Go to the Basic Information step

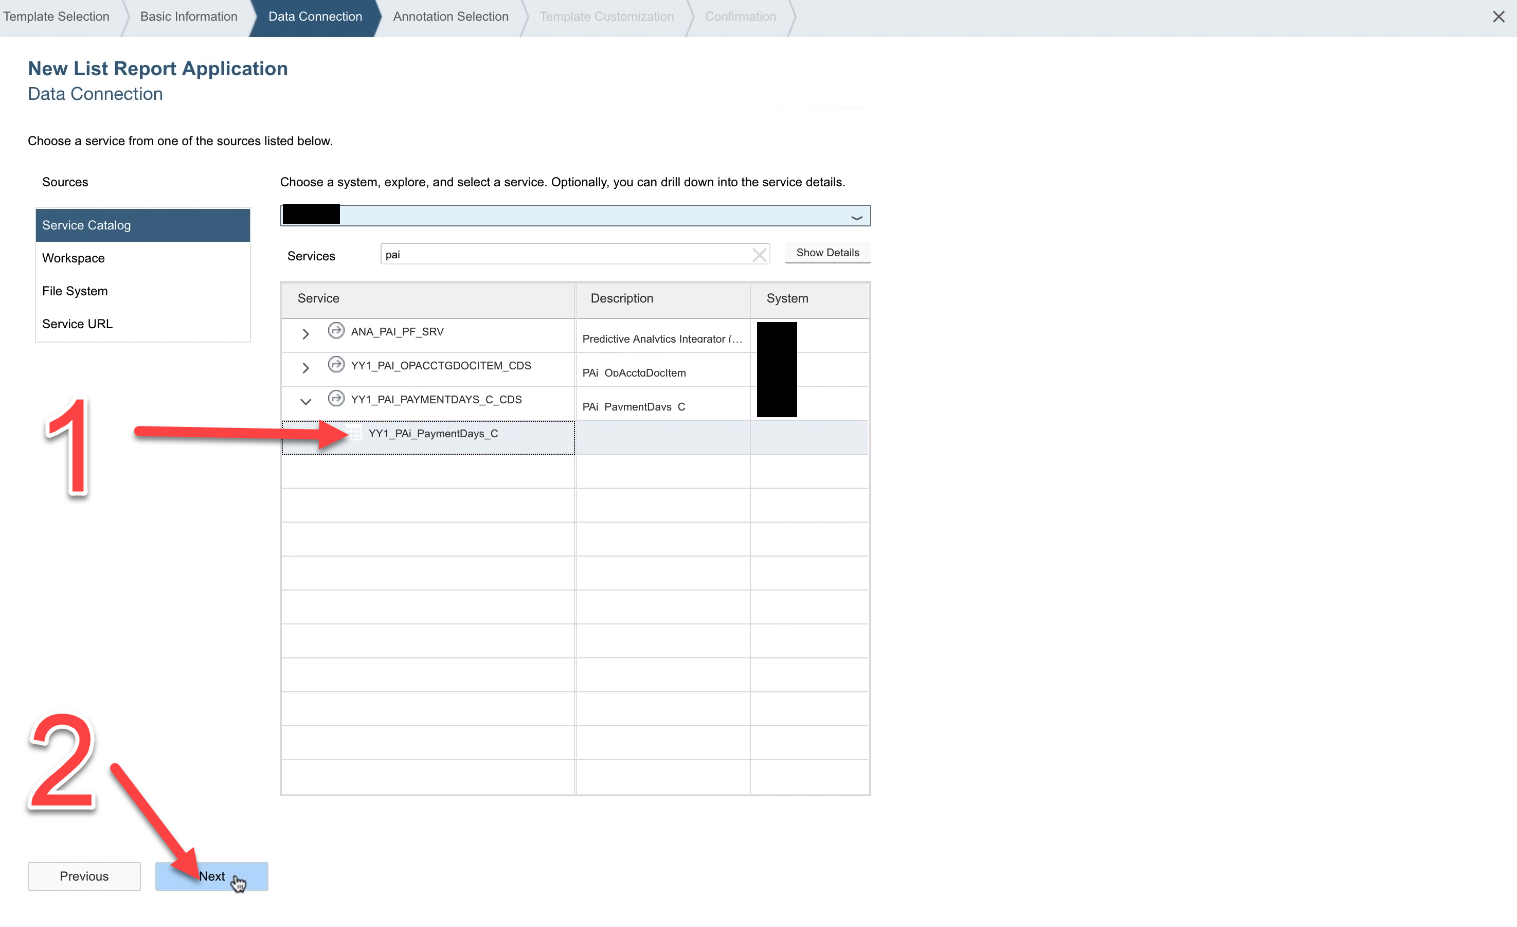[x=189, y=17]
